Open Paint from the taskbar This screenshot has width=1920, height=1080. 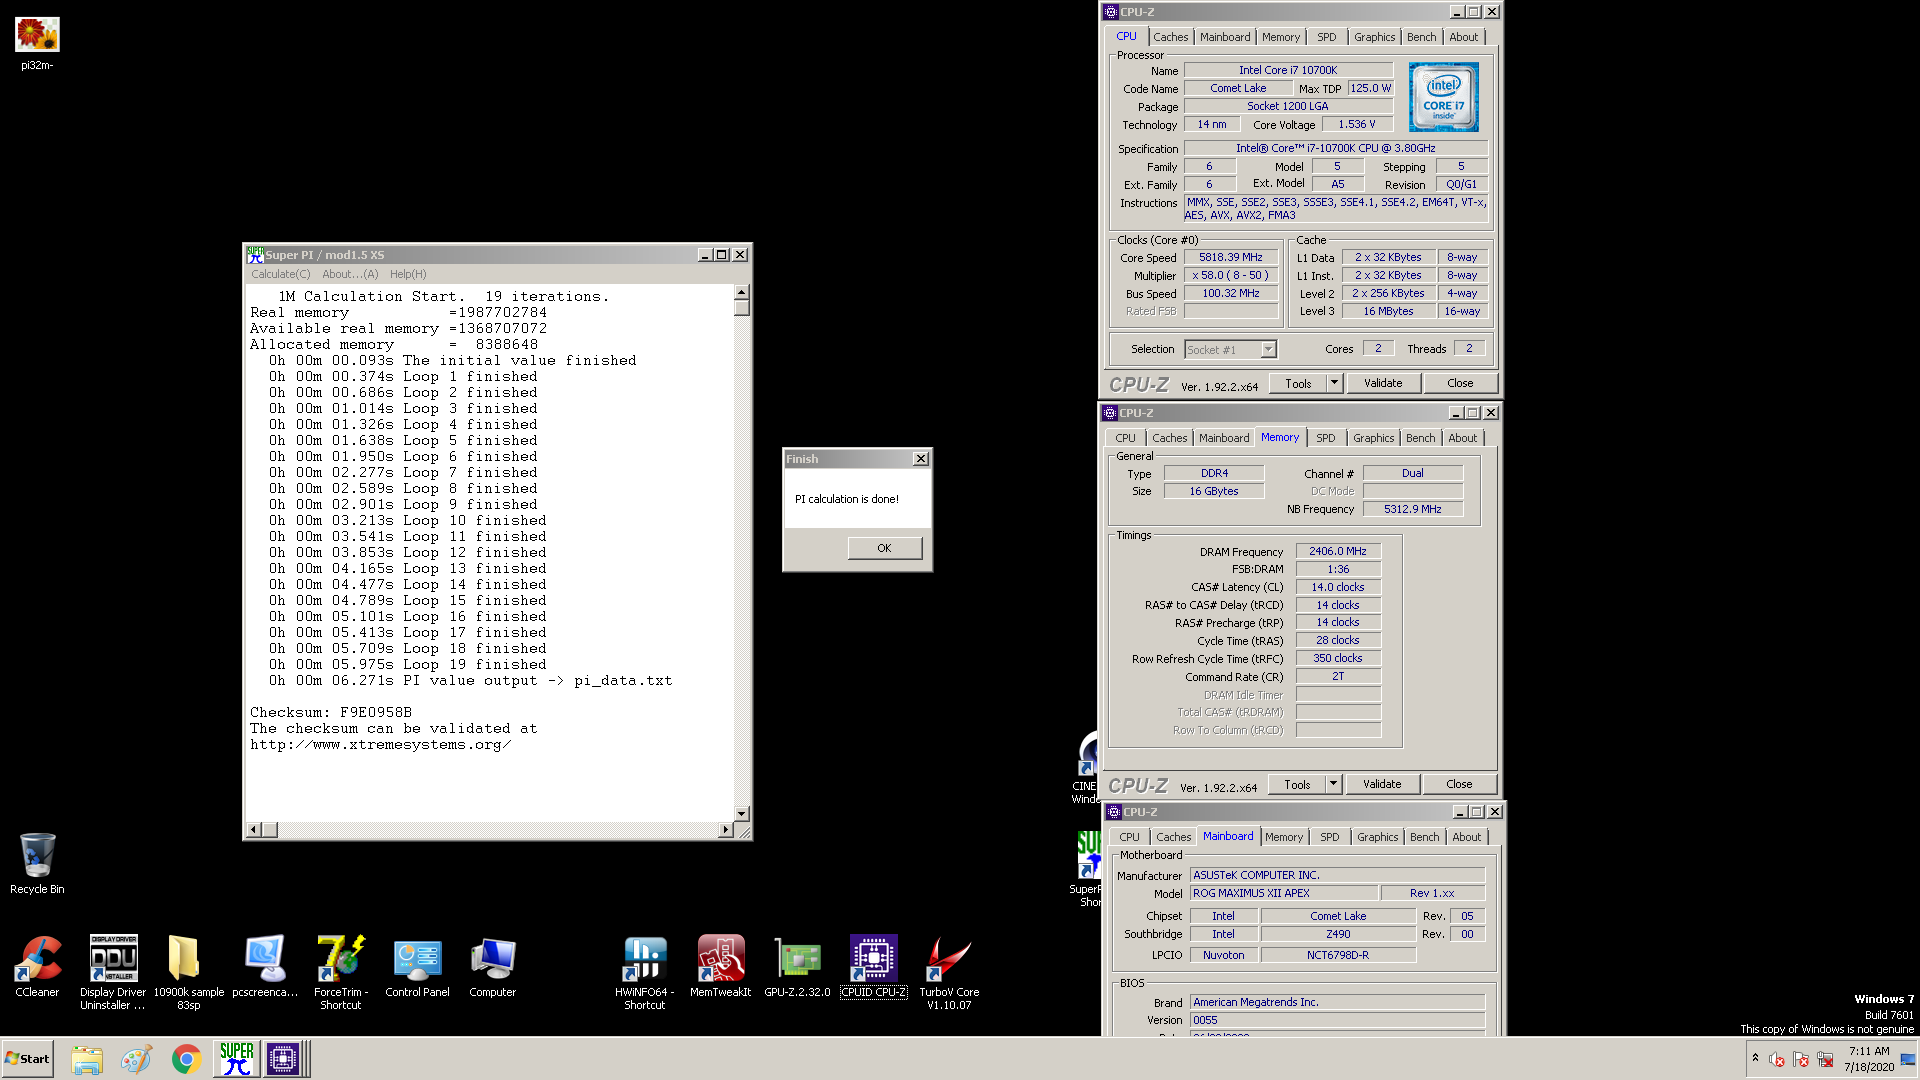136,1059
